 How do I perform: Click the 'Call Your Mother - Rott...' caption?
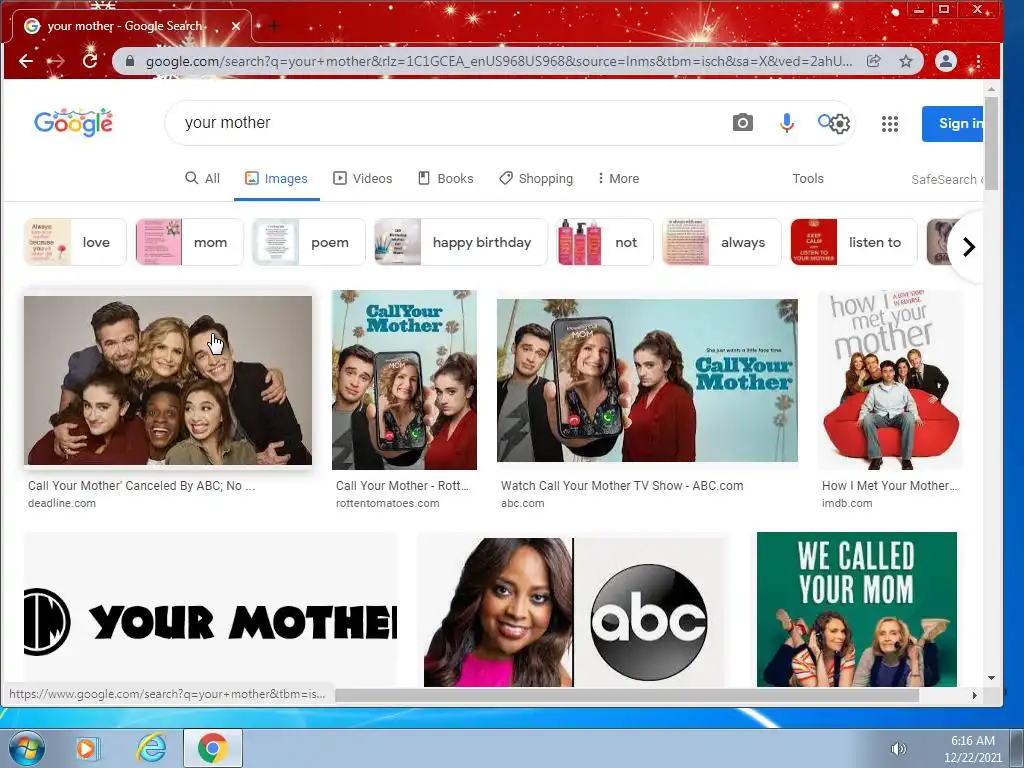(x=402, y=486)
